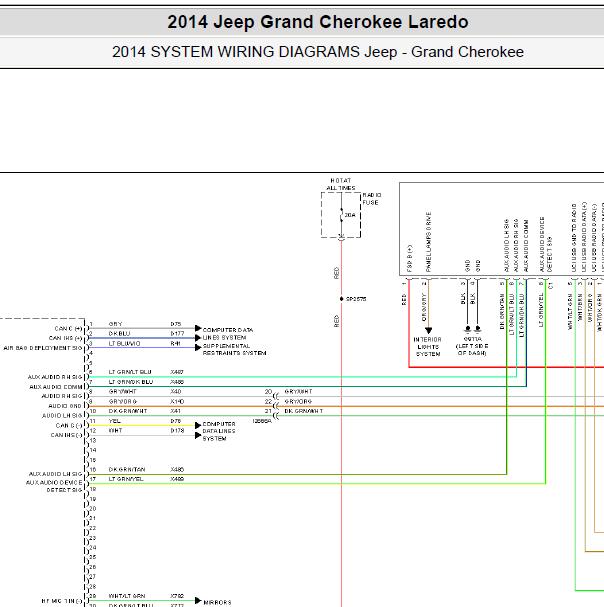
Task: Click the 'R41' circuit code
Action: [x=175, y=343]
